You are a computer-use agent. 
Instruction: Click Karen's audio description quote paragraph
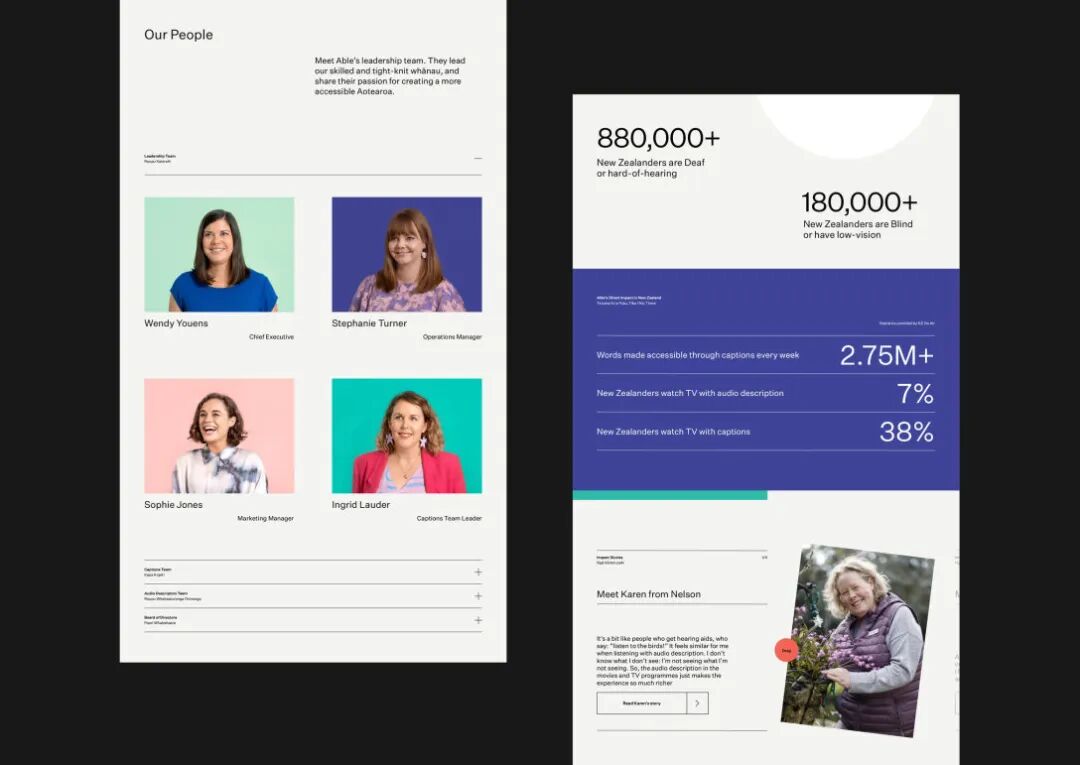(x=663, y=661)
